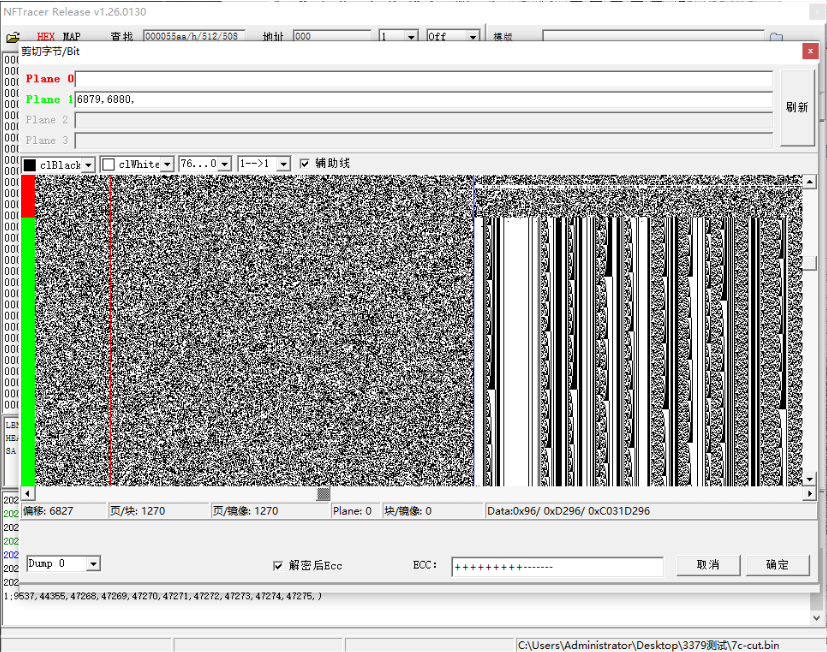The image size is (827, 652).
Task: Open file via folder icon in main toolbar
Action: [x=12, y=37]
